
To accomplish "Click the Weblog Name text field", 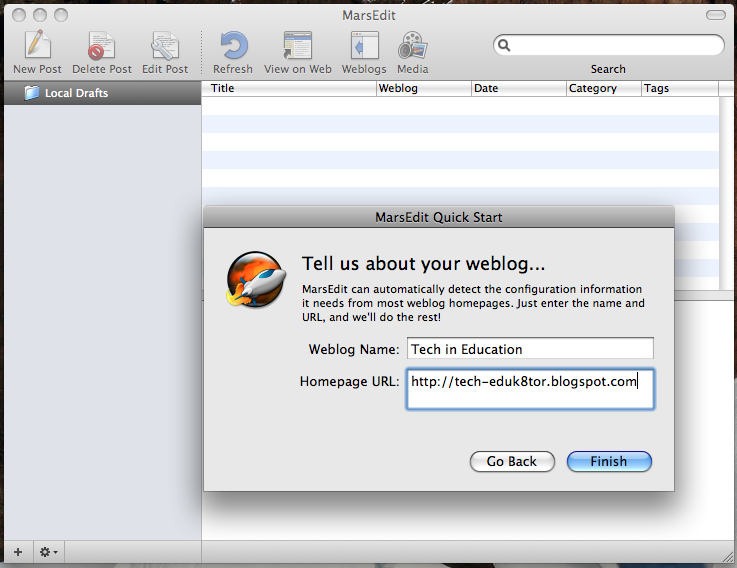I will pos(530,349).
